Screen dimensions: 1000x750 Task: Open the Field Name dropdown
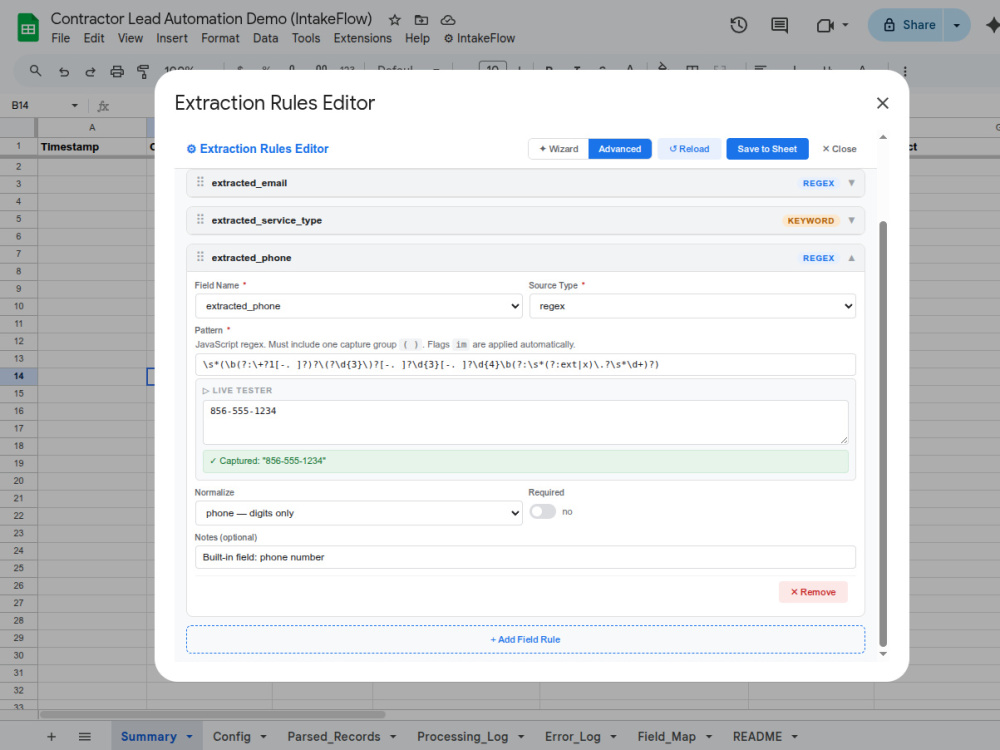pos(358,306)
